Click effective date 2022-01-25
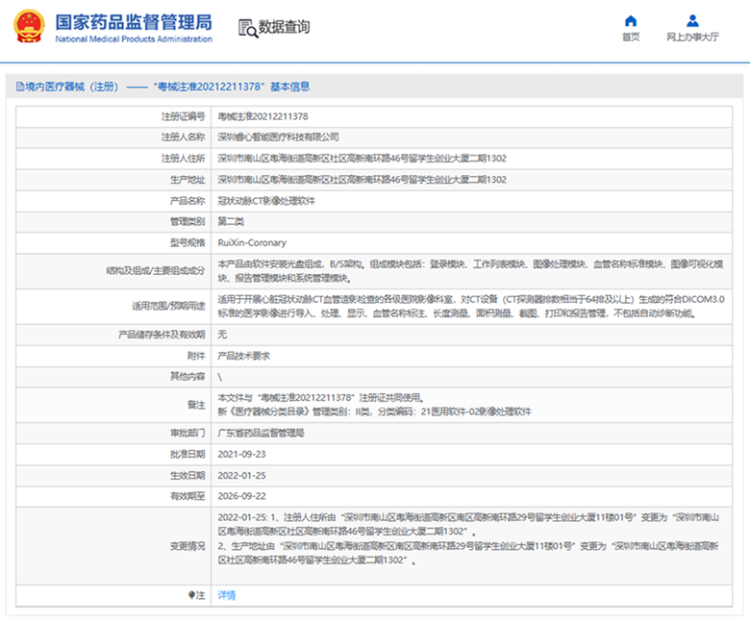This screenshot has height=623, width=750. pos(242,475)
